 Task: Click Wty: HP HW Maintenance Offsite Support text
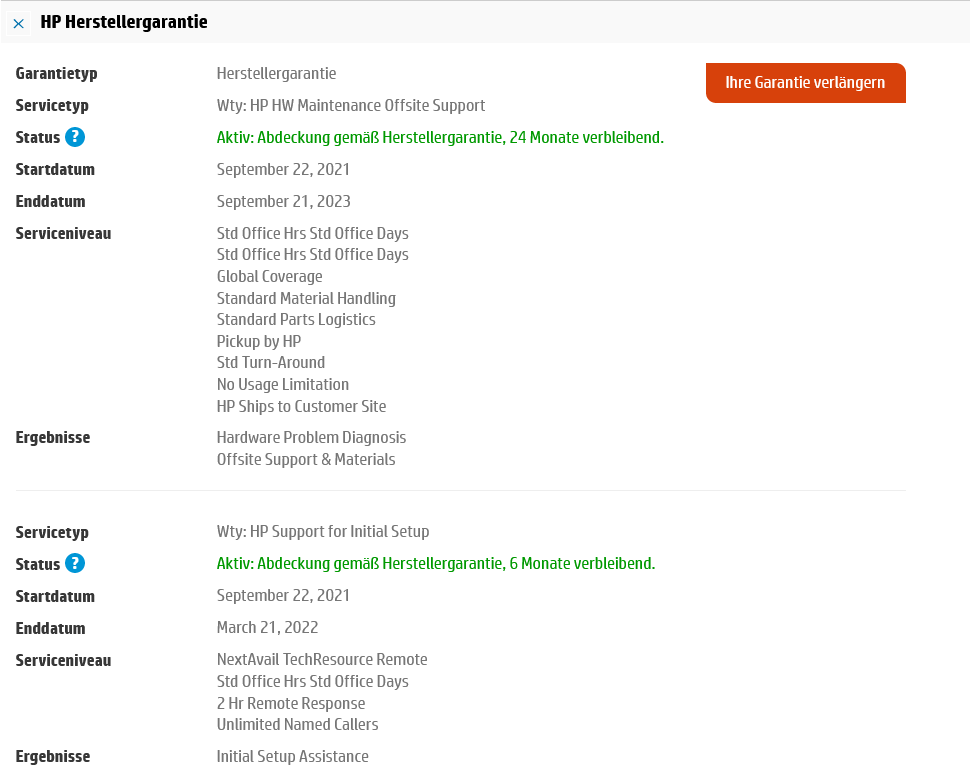point(351,105)
